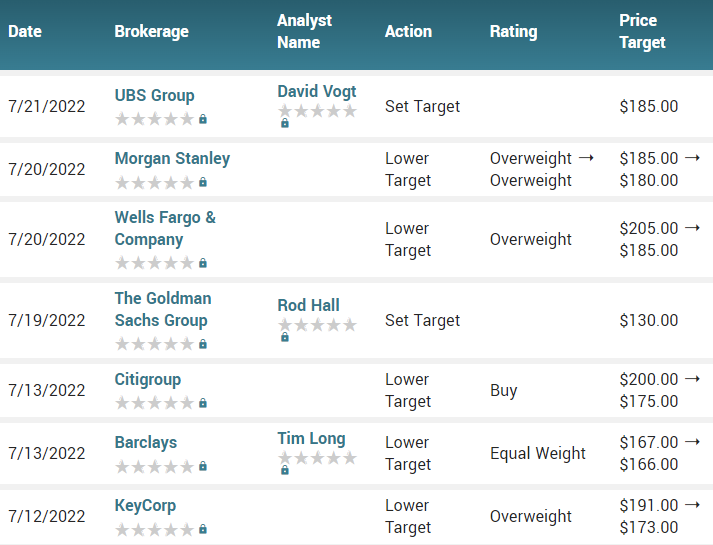
Task: Click the lock icon beside Citigroup star rating
Action: 203,403
